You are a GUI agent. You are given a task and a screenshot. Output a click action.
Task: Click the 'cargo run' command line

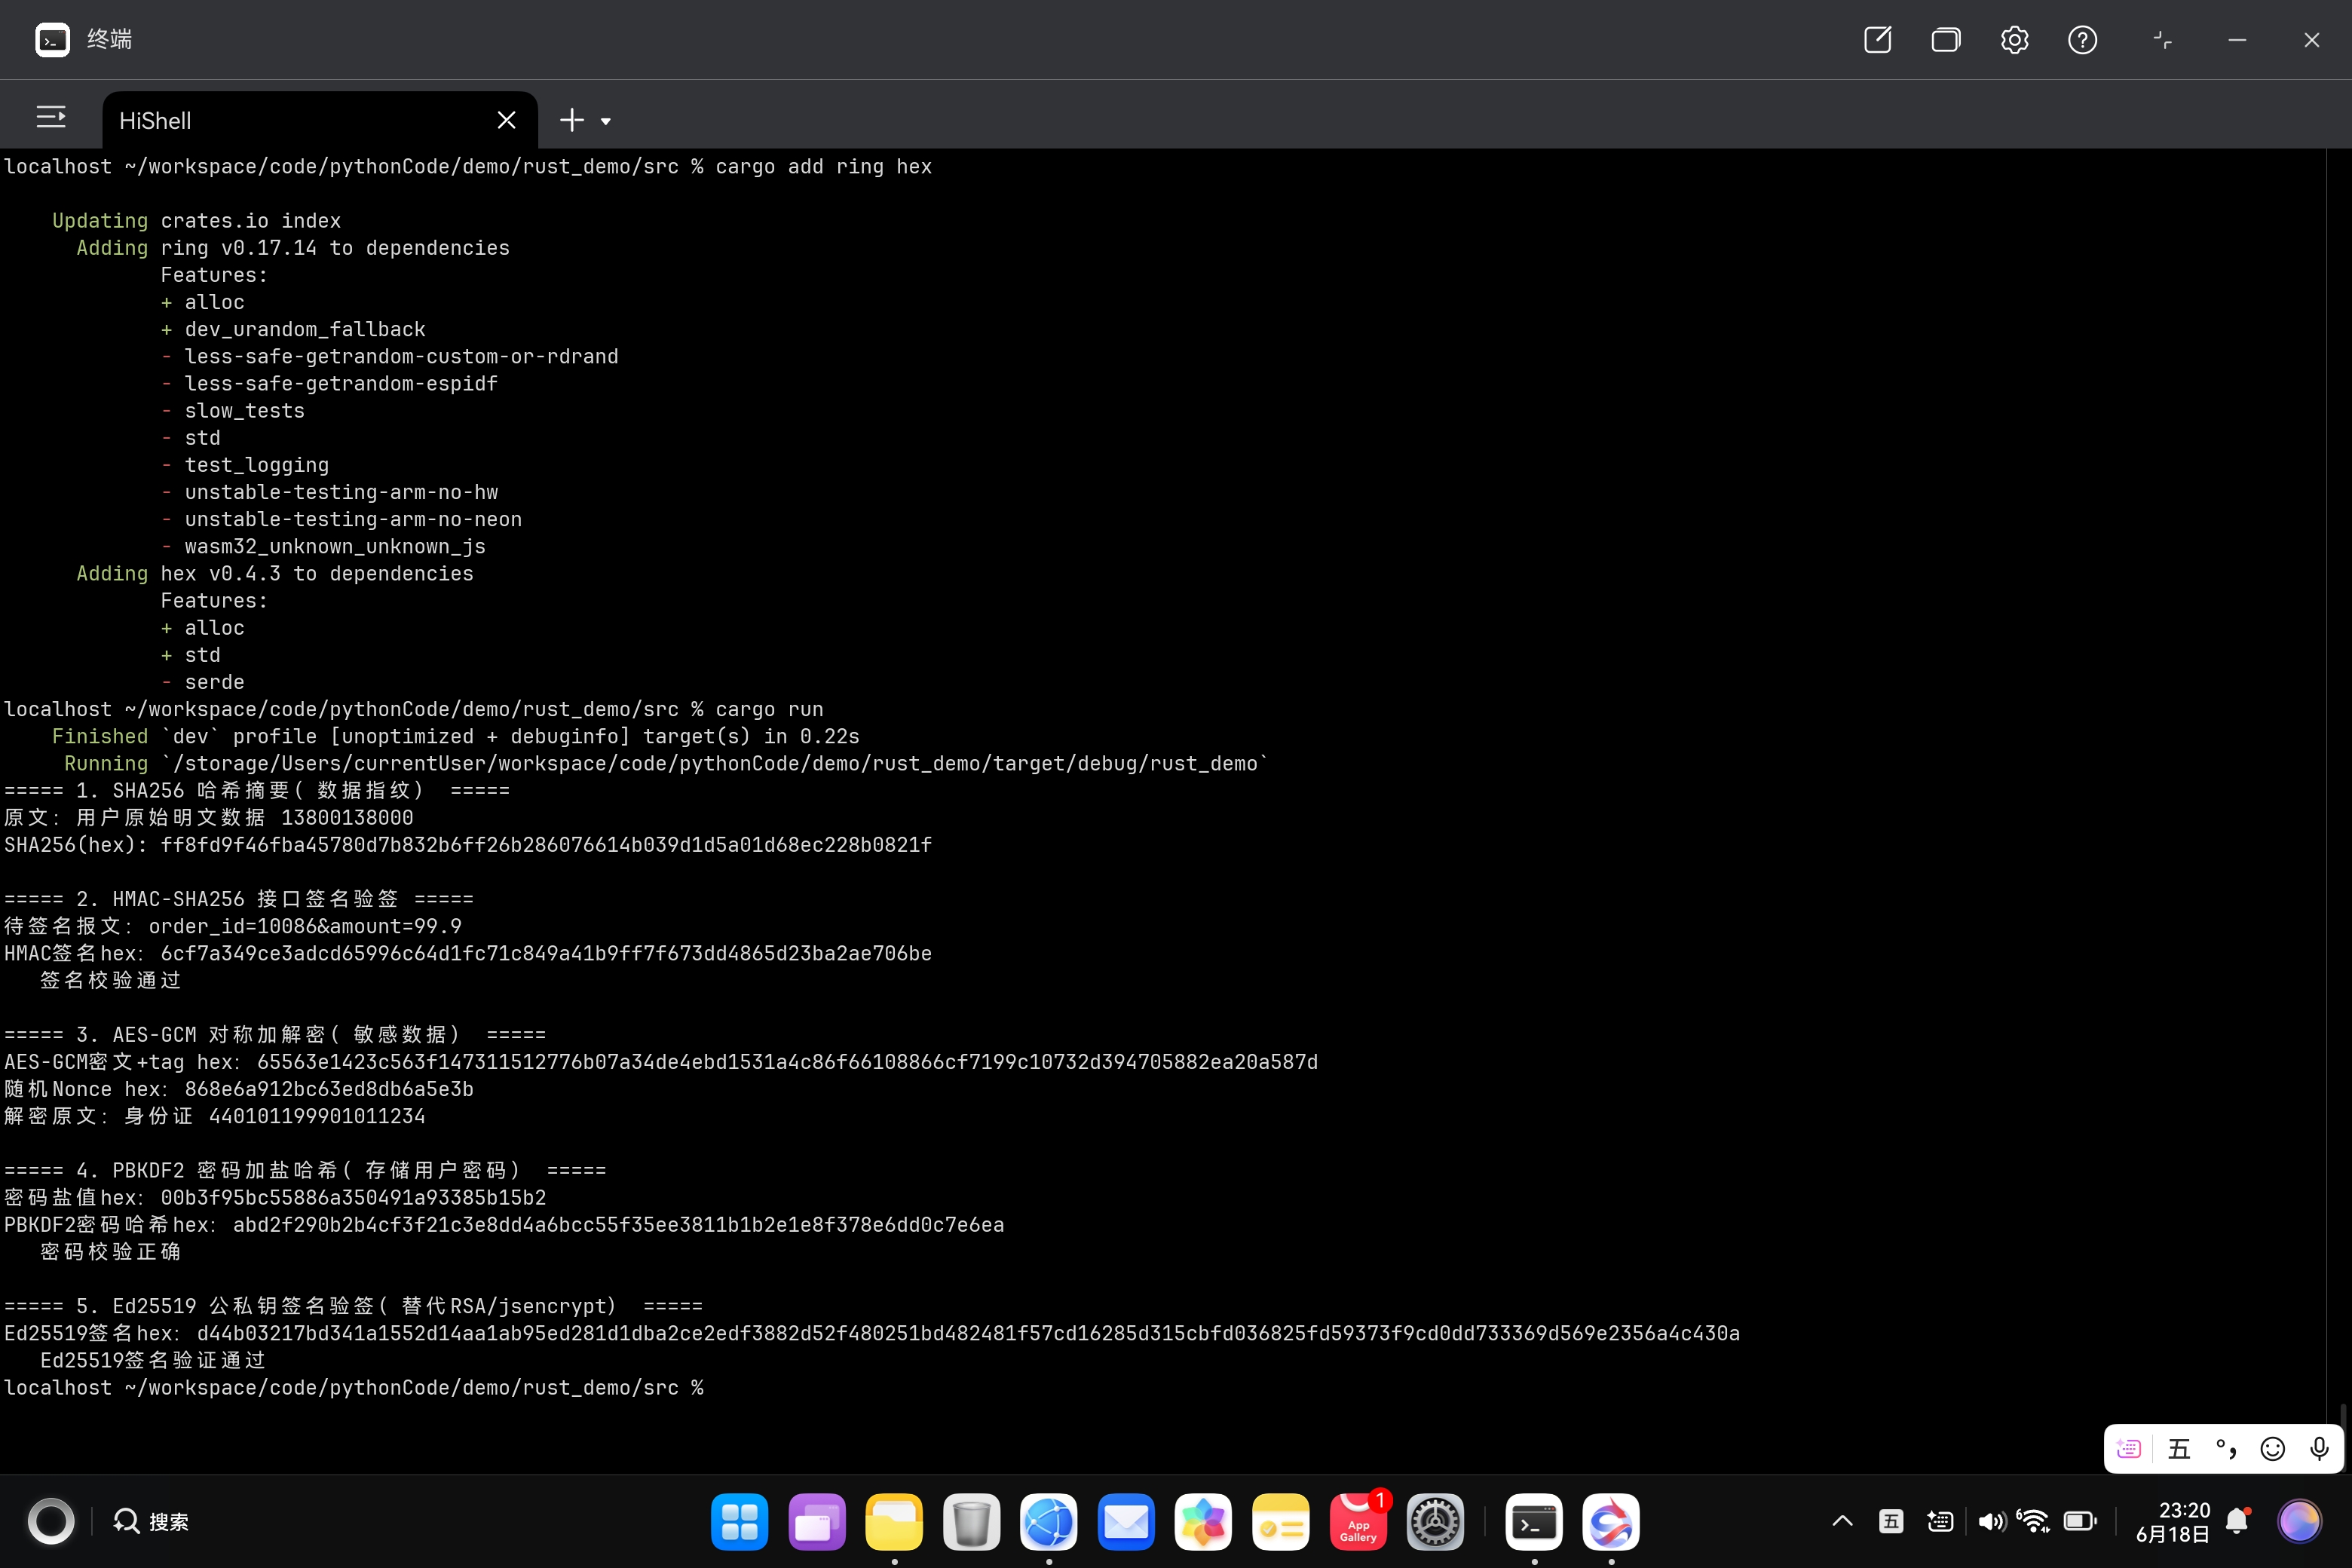coord(414,709)
